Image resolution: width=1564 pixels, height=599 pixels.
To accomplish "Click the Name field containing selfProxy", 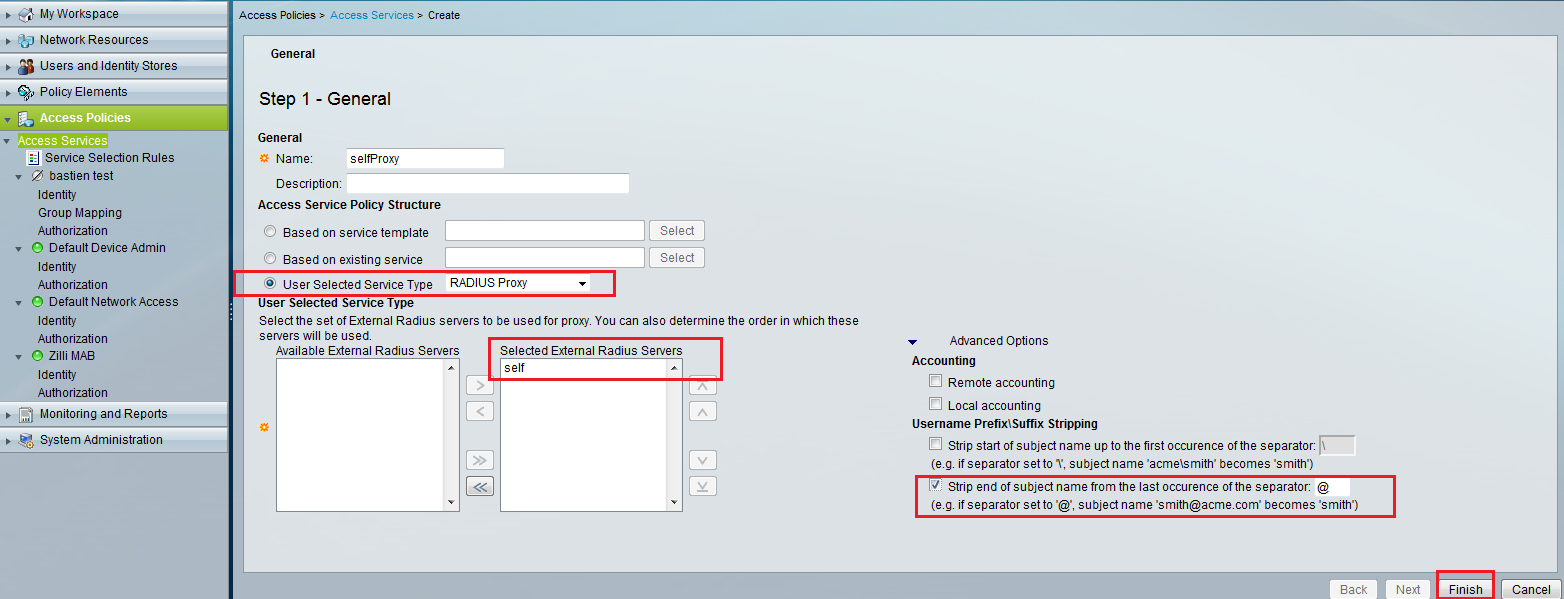I will click(x=425, y=159).
